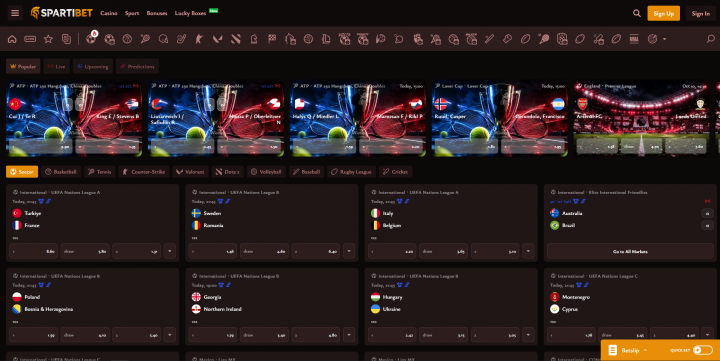Click the Spartibet logo

tap(61, 13)
